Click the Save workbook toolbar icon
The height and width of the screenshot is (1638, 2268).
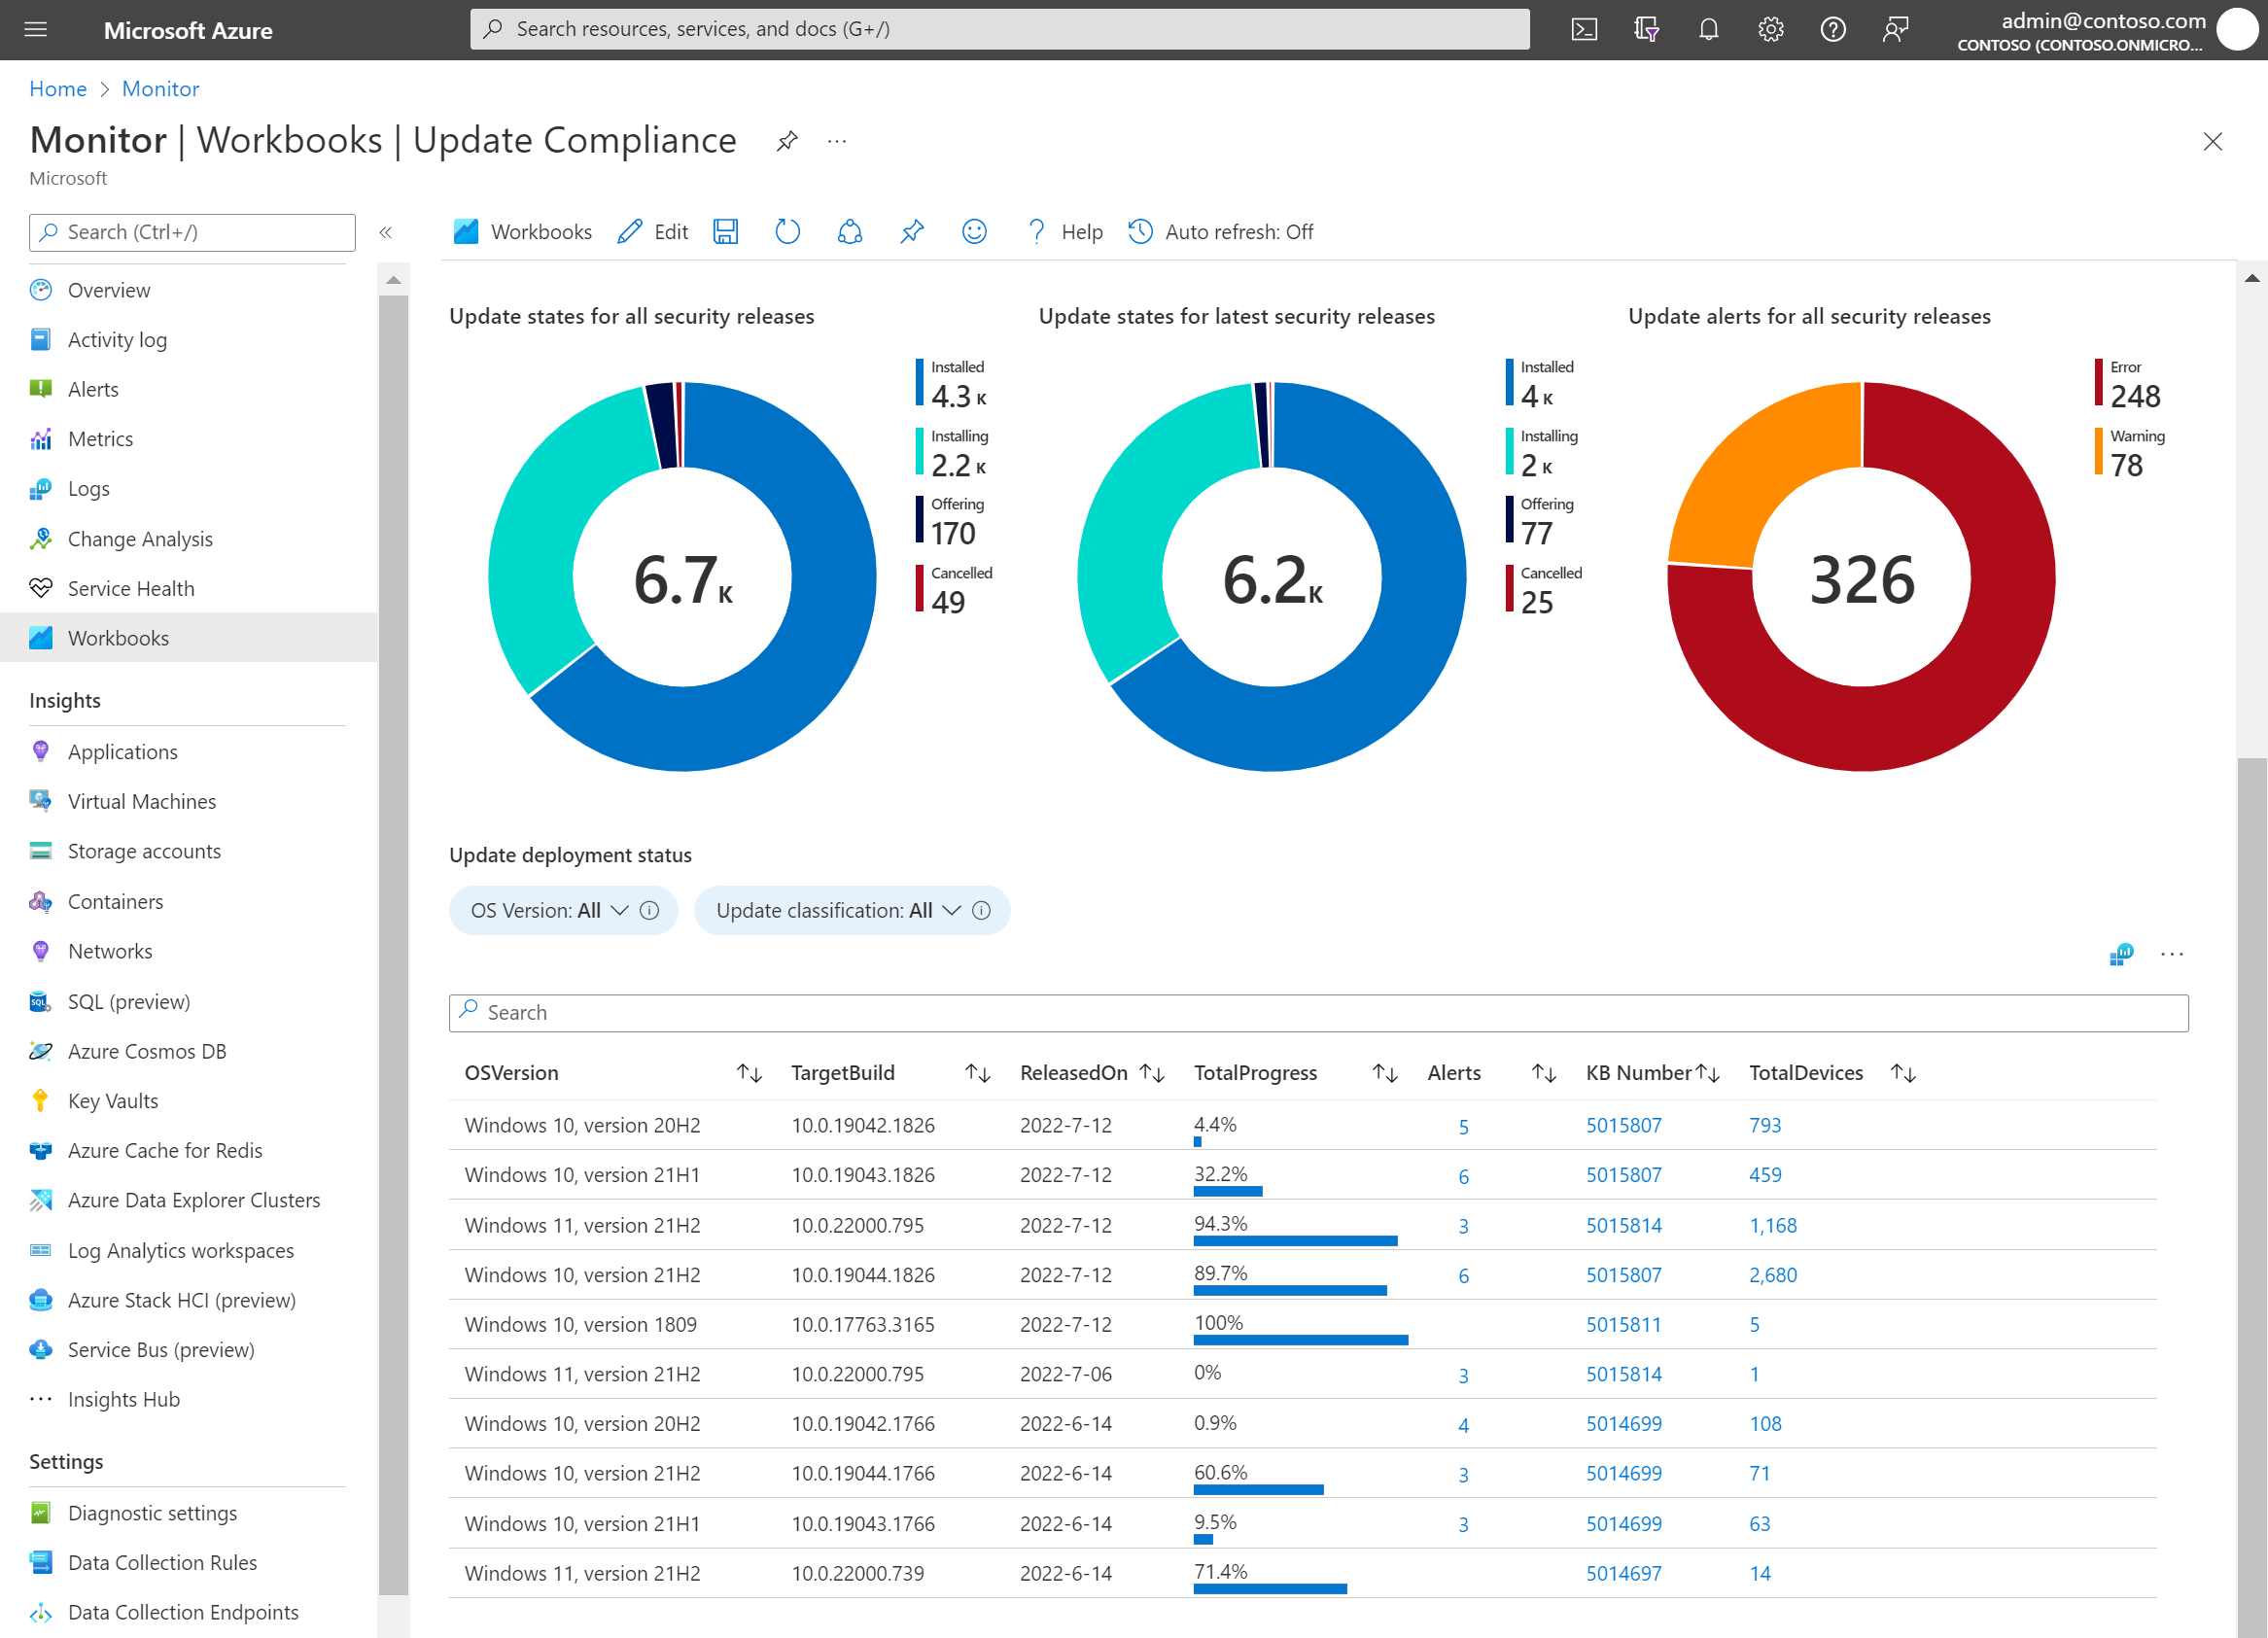[725, 232]
